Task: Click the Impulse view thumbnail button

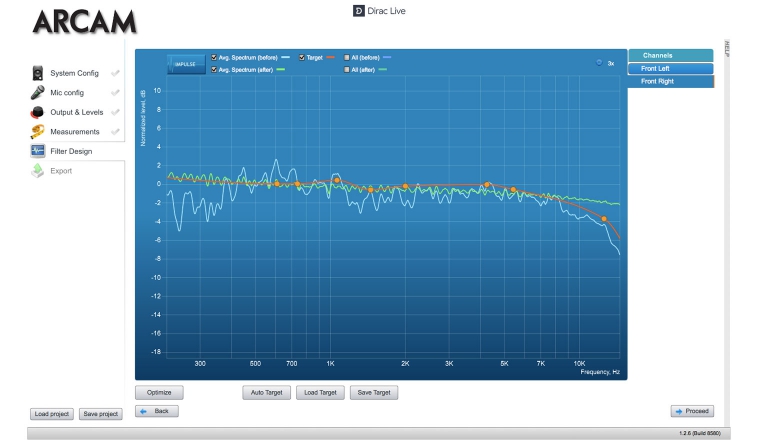Action: tap(185, 63)
